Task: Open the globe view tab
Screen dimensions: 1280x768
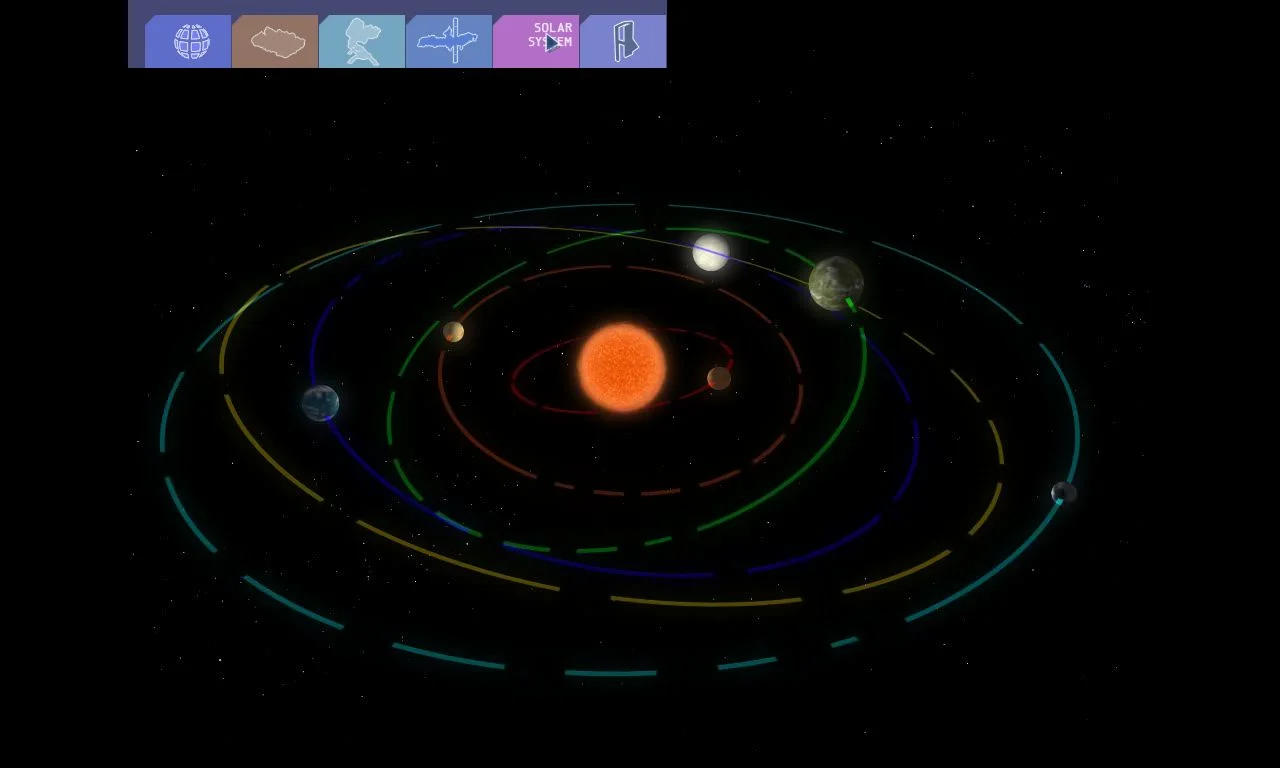Action: coord(190,42)
